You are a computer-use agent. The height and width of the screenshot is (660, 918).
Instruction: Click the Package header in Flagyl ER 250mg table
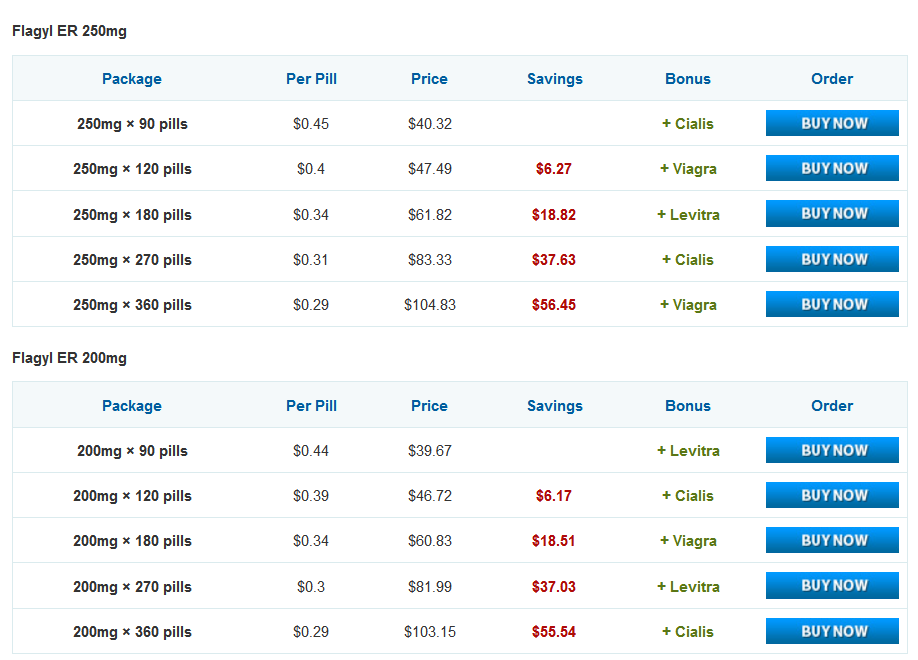[132, 79]
